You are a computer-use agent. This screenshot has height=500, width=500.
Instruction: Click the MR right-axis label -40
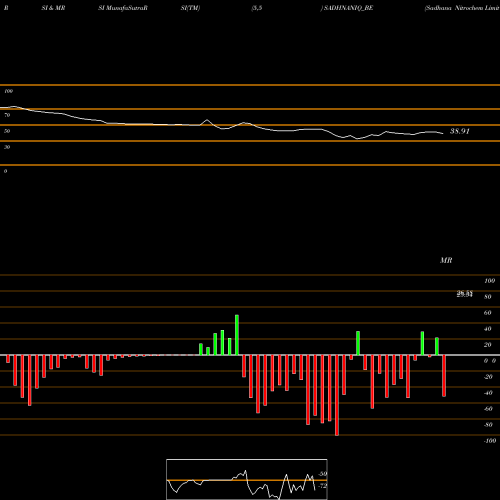pyautogui.click(x=488, y=393)
